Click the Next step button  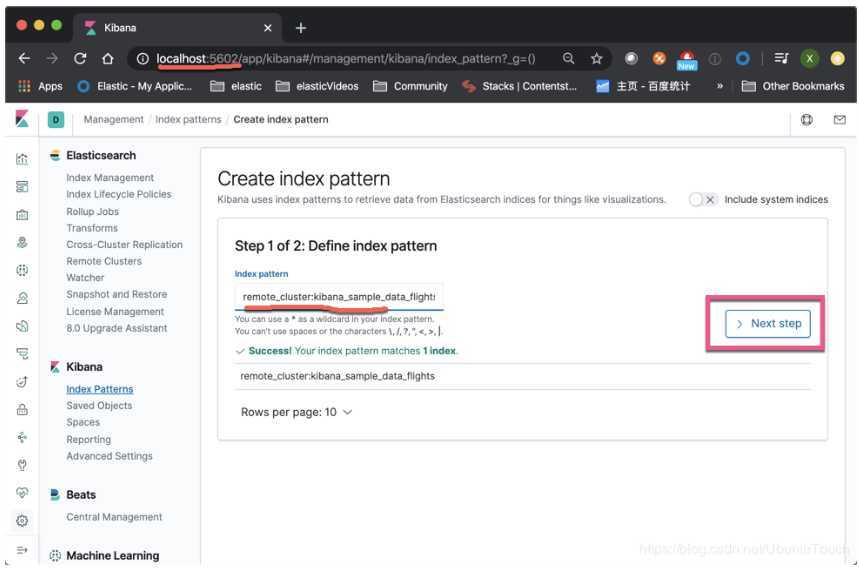coord(768,324)
